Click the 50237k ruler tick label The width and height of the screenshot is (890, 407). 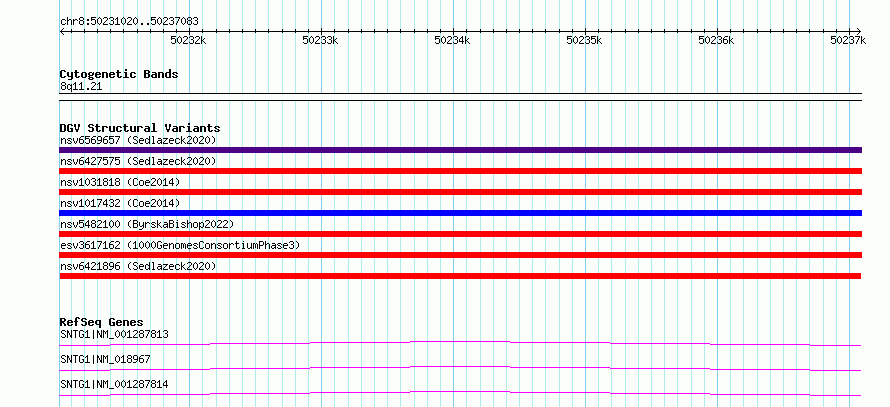point(848,40)
